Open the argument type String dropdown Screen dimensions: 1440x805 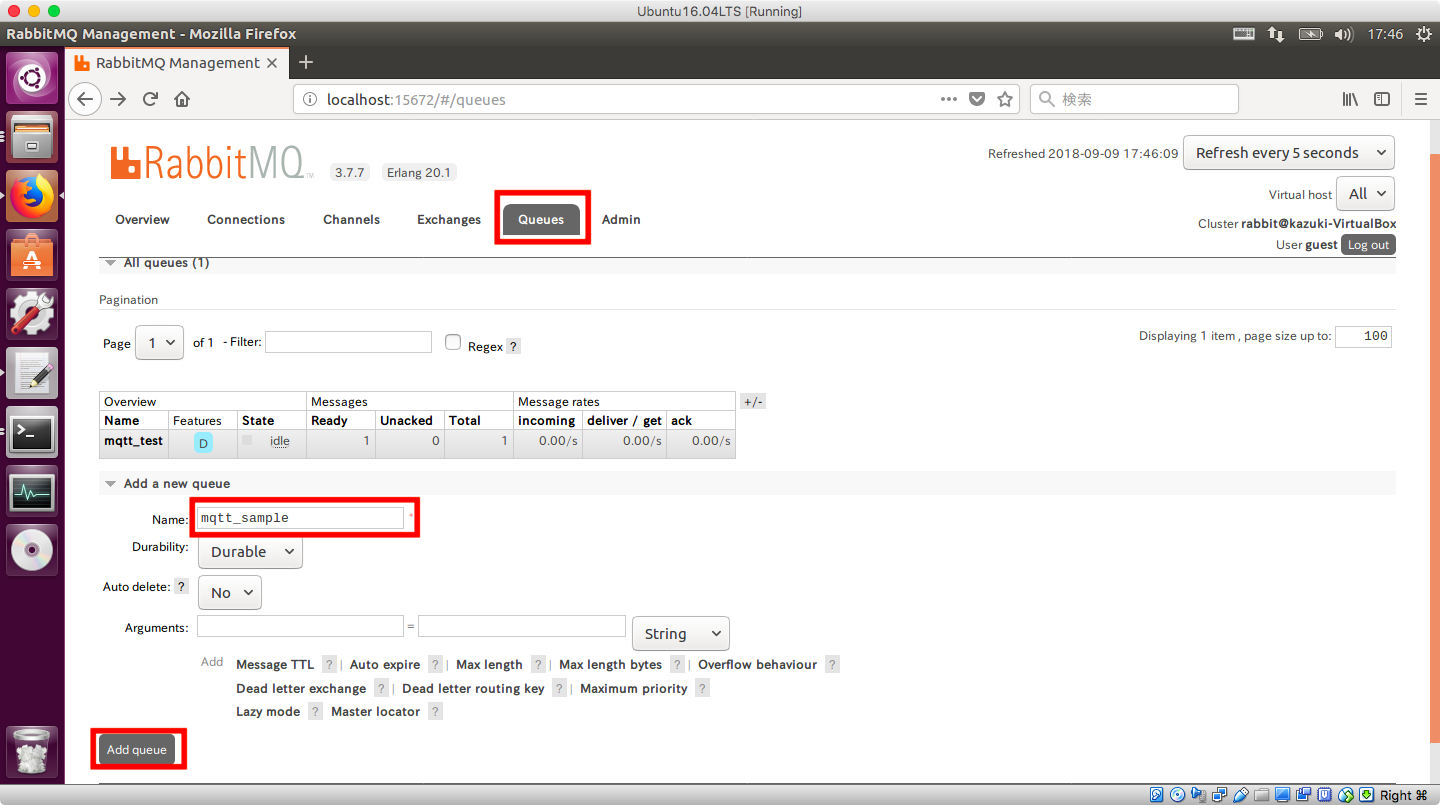pyautogui.click(x=681, y=633)
